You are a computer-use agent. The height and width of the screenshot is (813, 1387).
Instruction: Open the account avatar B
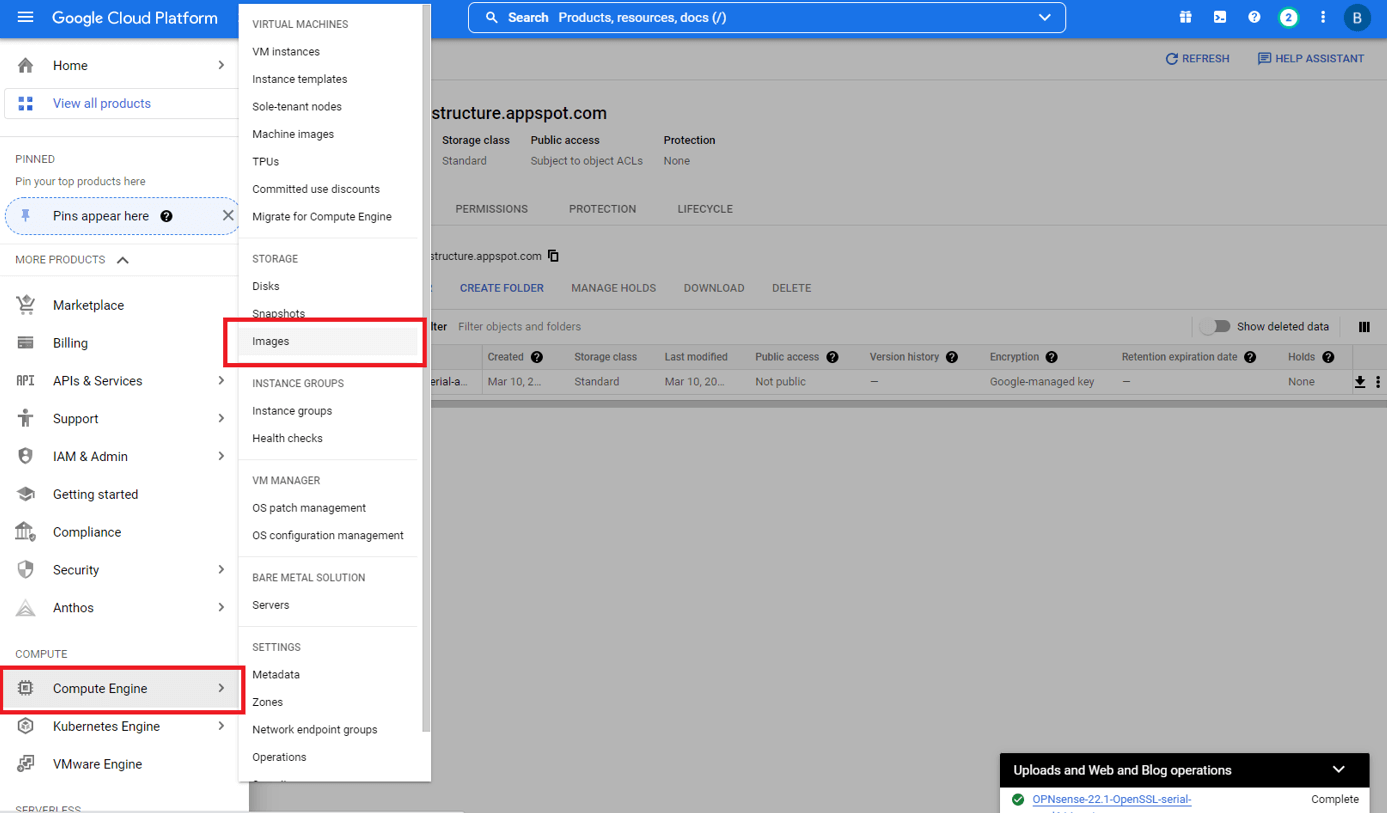pyautogui.click(x=1357, y=18)
